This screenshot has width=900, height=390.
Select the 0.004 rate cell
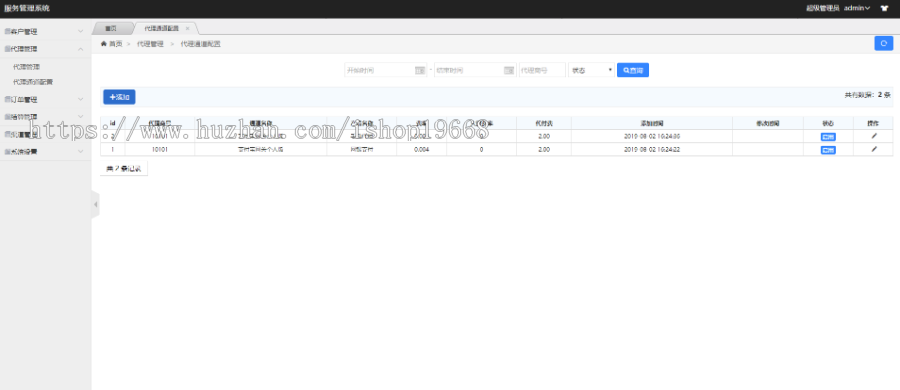point(421,149)
